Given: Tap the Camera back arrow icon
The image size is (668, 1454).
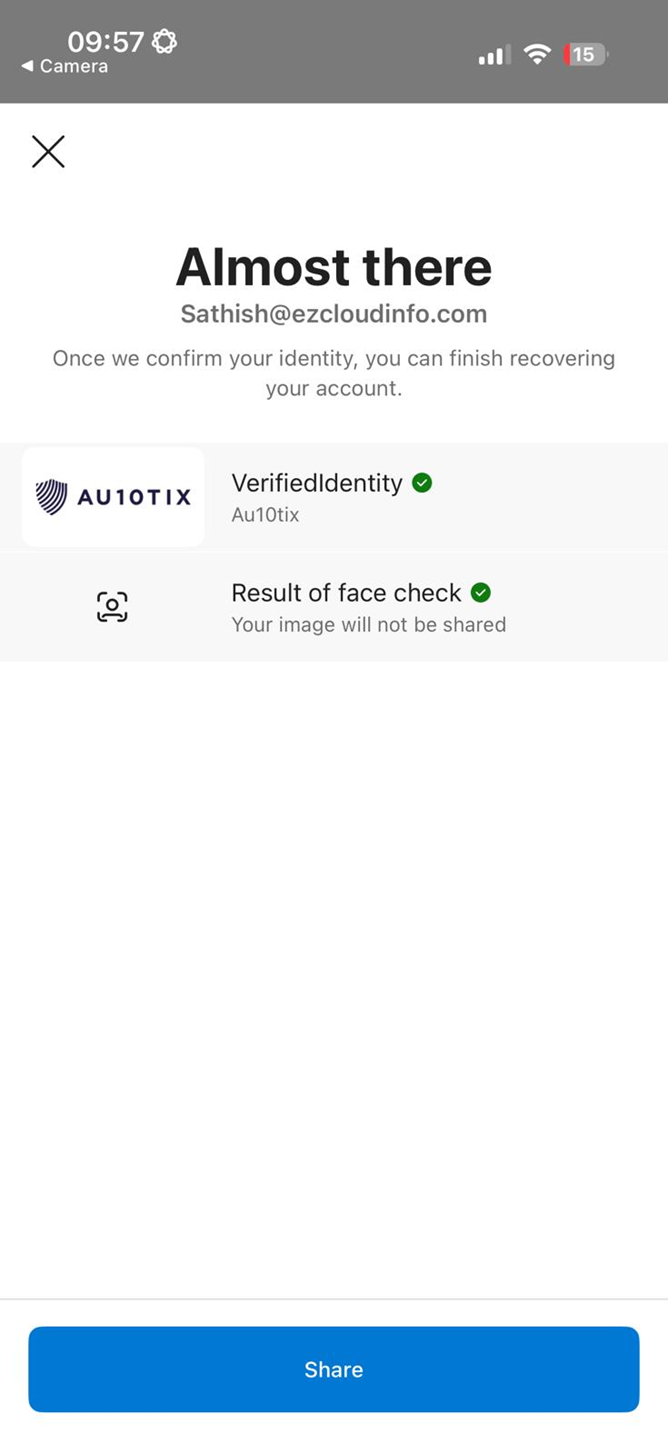Looking at the screenshot, I should pos(27,67).
